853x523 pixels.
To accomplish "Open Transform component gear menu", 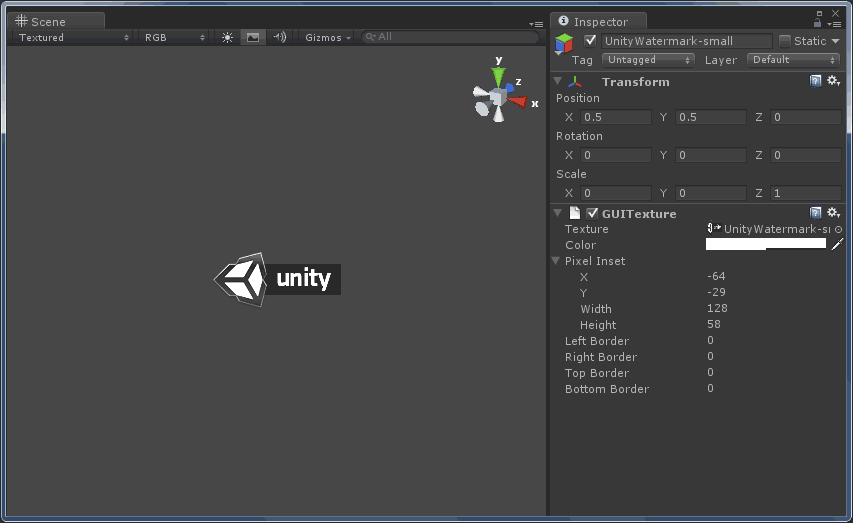I will click(x=833, y=81).
